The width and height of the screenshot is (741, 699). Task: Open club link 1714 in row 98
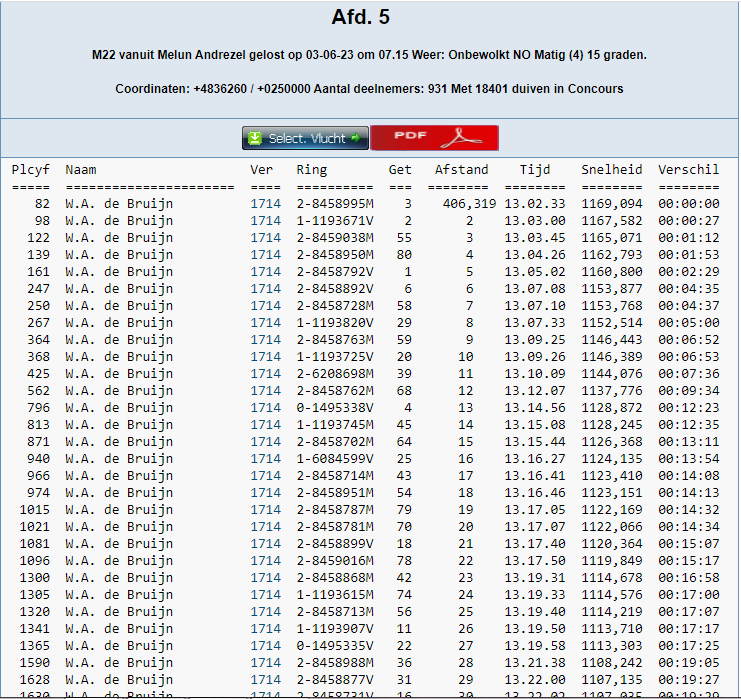point(265,221)
